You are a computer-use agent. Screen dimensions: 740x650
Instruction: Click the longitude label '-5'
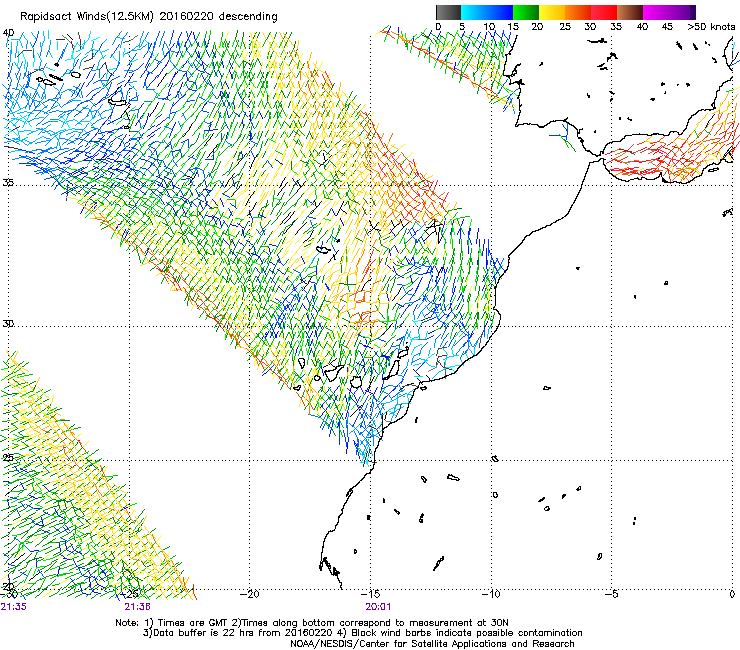click(611, 594)
